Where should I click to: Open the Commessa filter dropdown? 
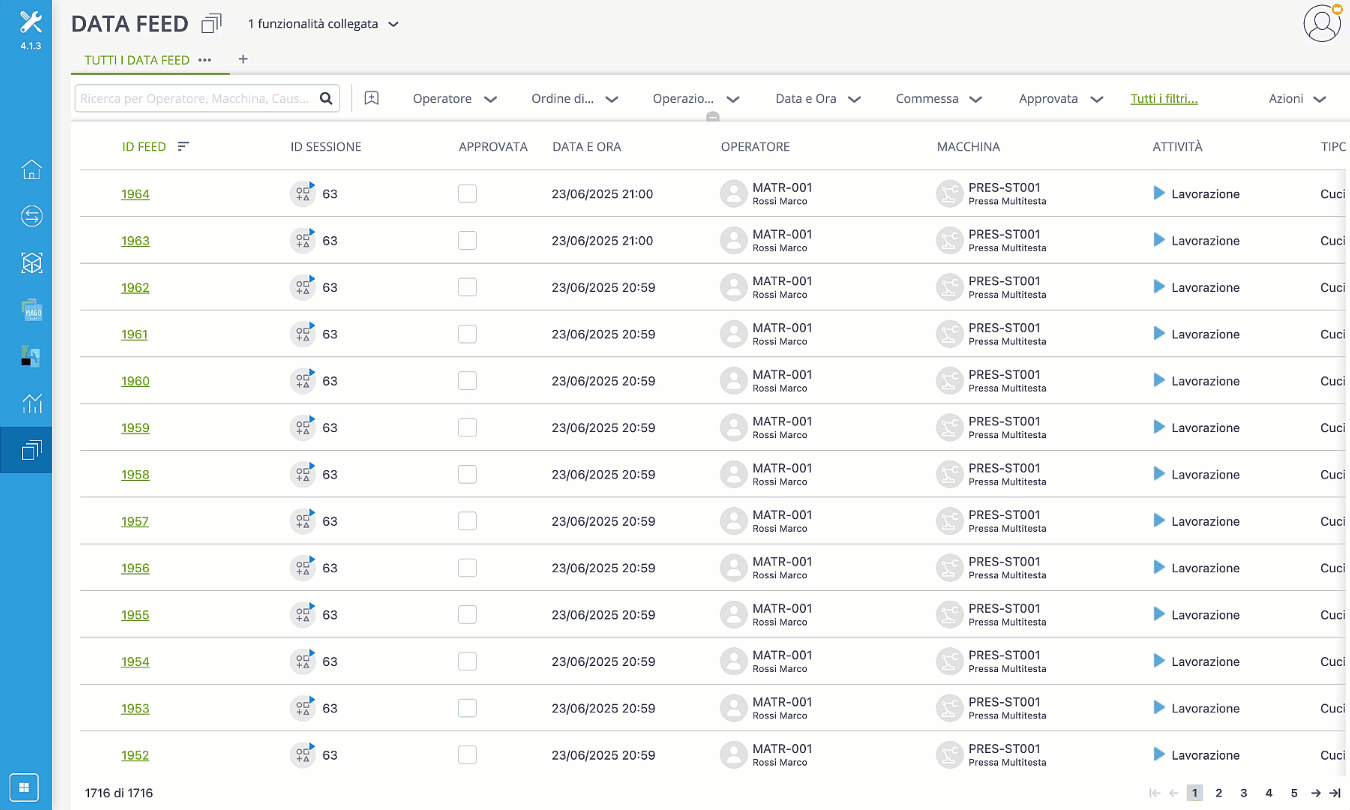pyautogui.click(x=939, y=99)
